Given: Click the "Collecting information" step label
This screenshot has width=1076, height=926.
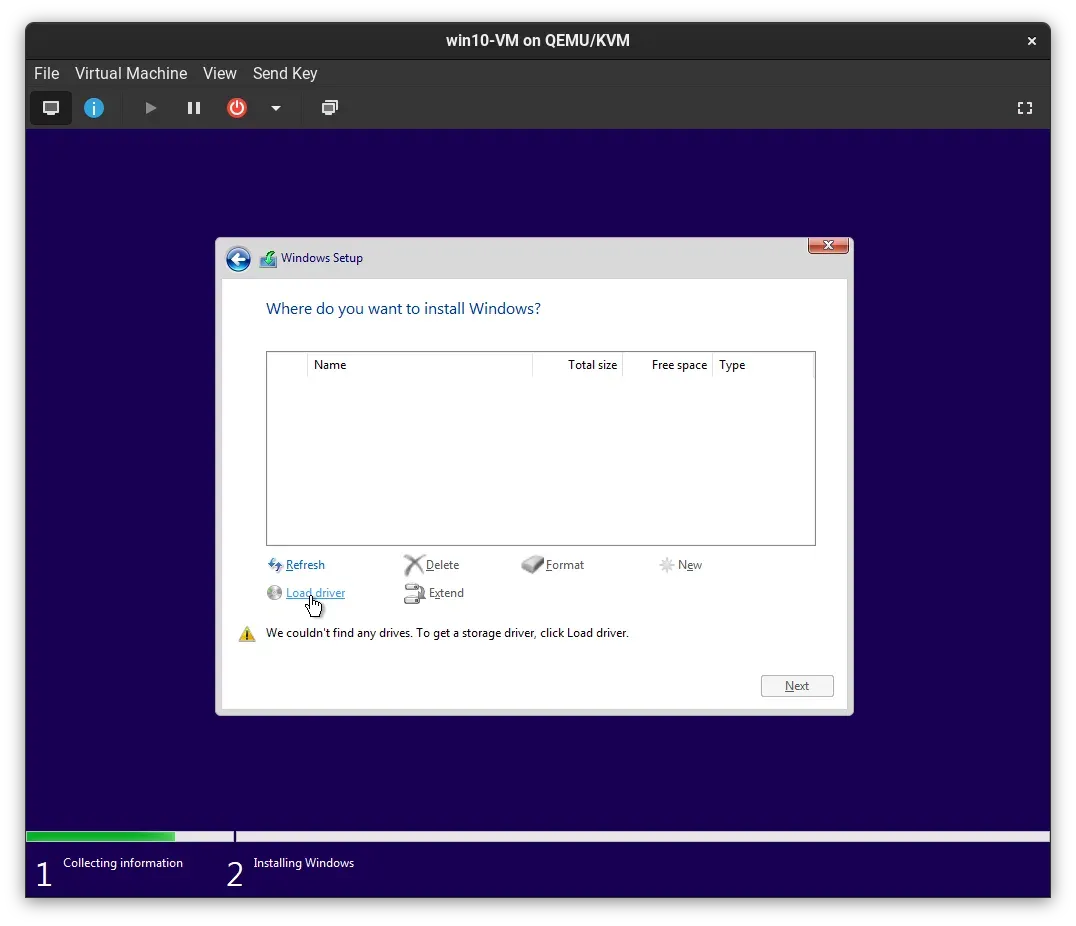Looking at the screenshot, I should coord(123,863).
